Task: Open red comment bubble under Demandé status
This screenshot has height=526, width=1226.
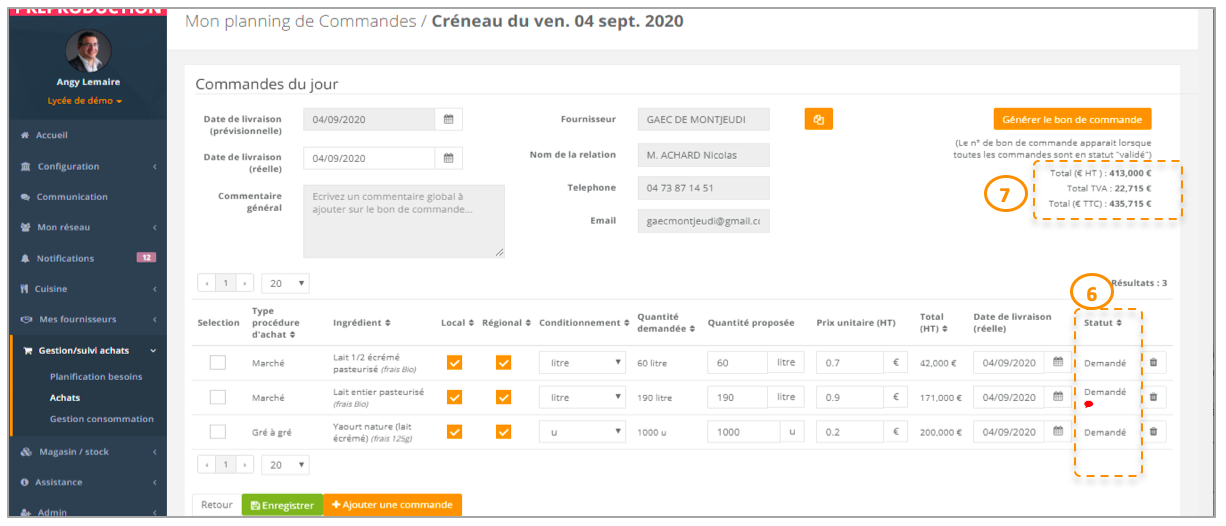Action: point(1089,404)
